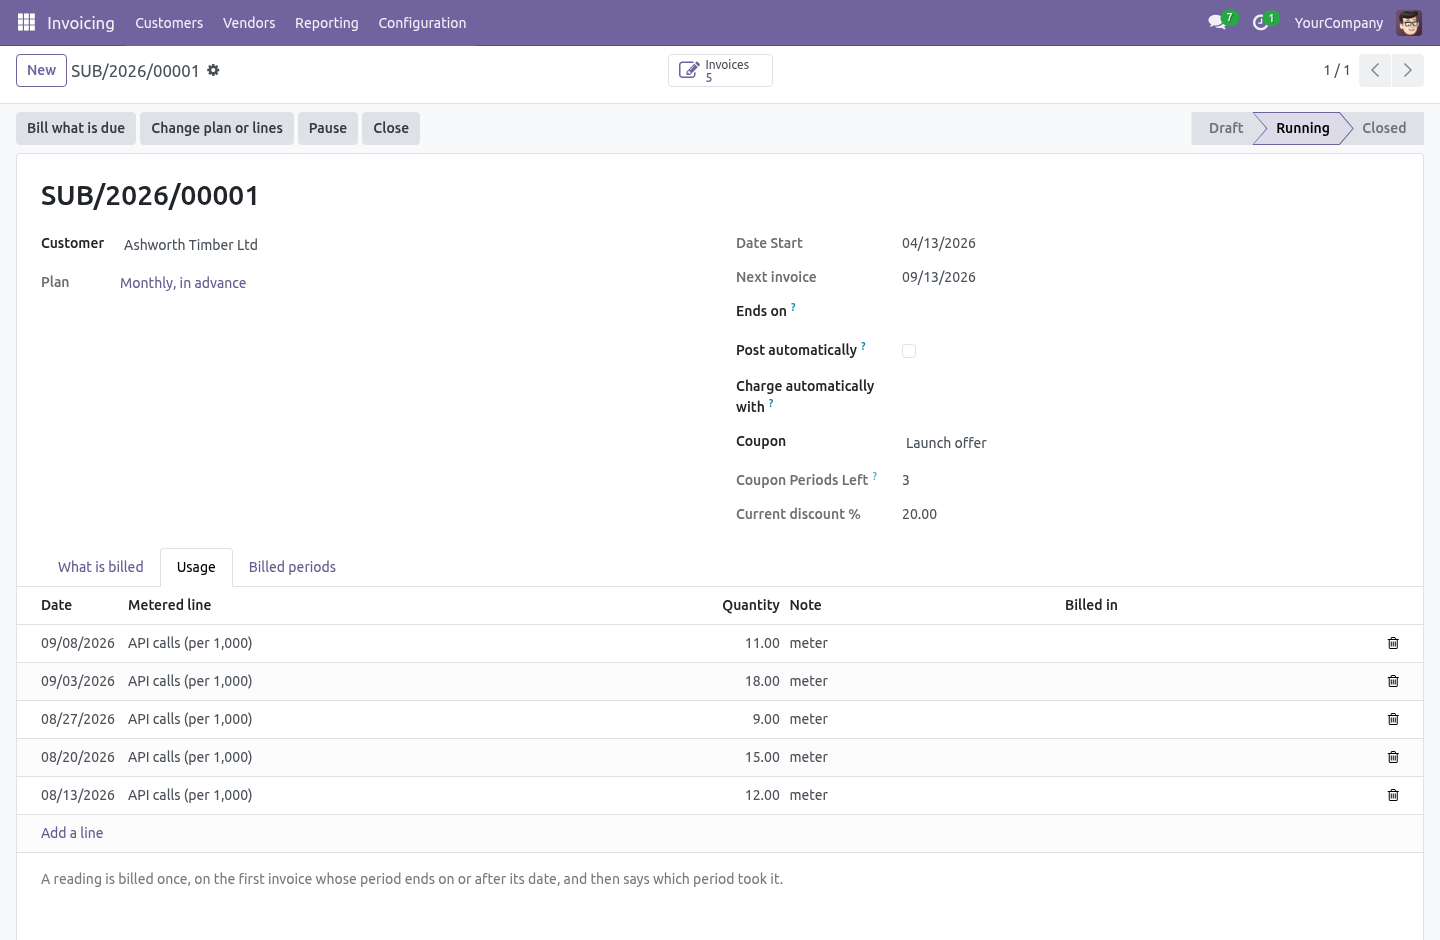The image size is (1440, 940).
Task: Delete the 08/27/2026 usage line
Action: click(x=1393, y=719)
